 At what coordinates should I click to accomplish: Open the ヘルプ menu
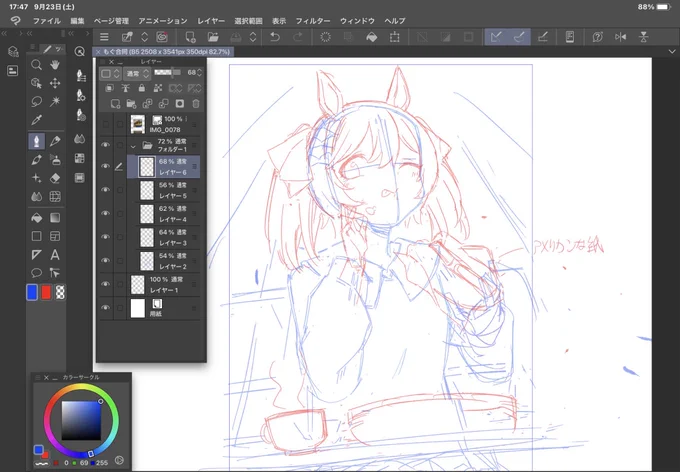click(395, 21)
